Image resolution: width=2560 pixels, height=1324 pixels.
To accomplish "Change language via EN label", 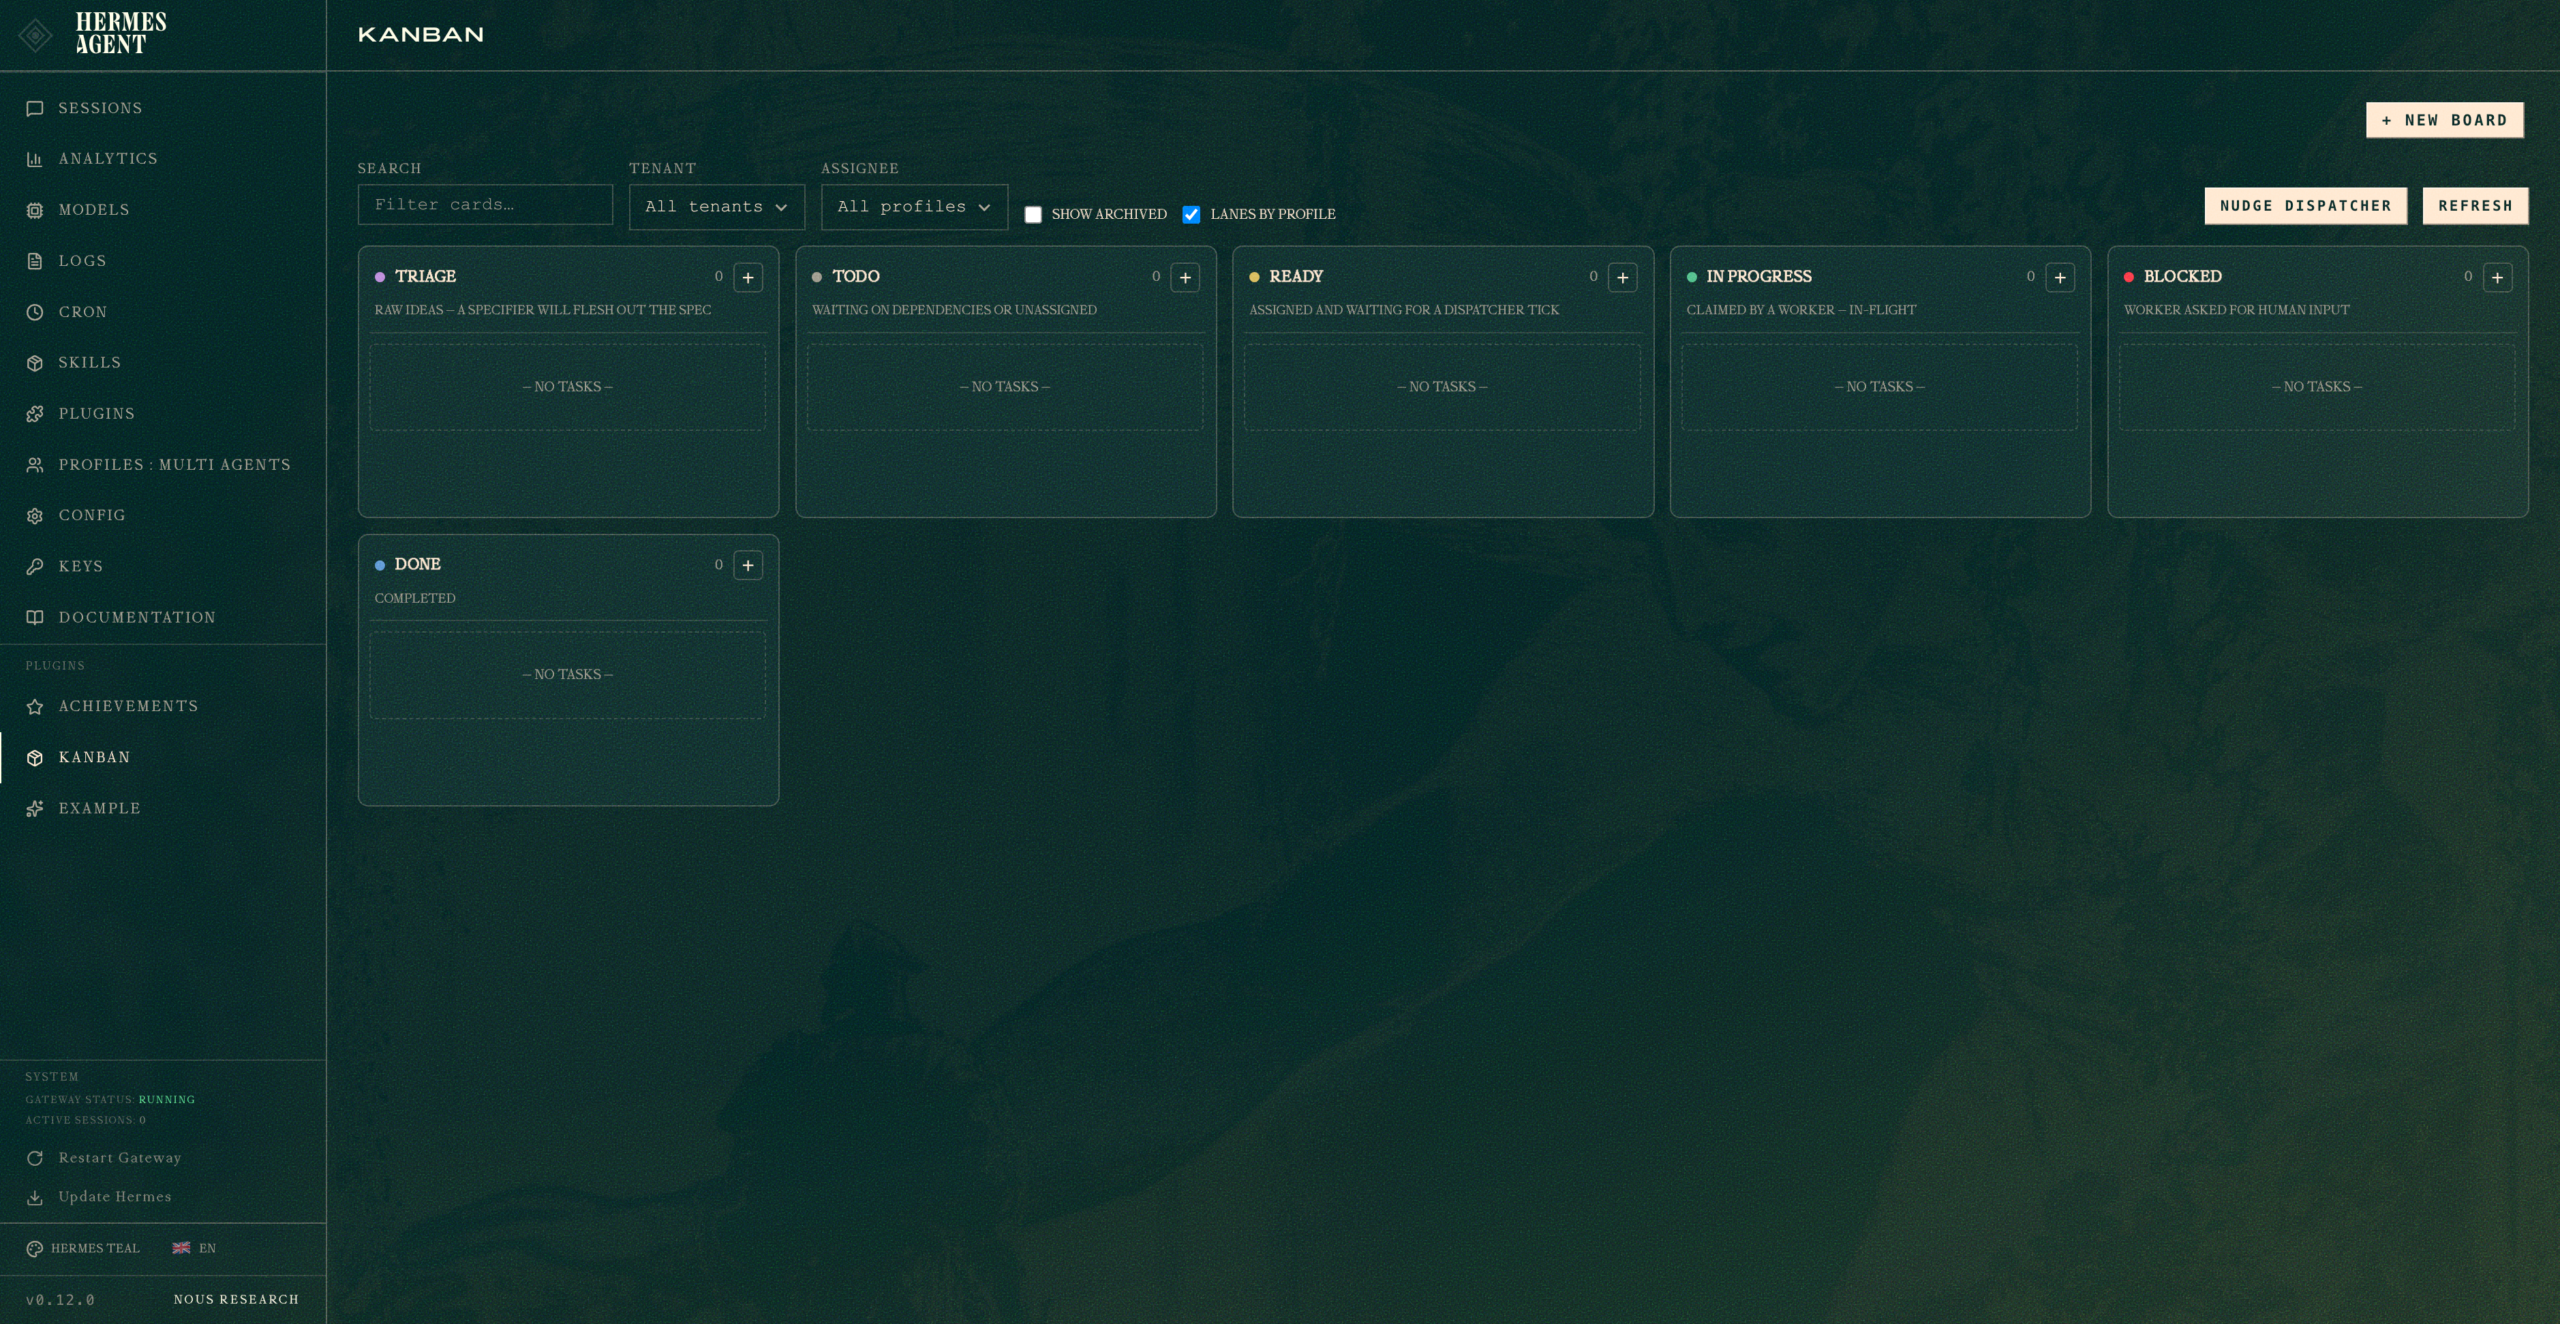I will click(207, 1249).
